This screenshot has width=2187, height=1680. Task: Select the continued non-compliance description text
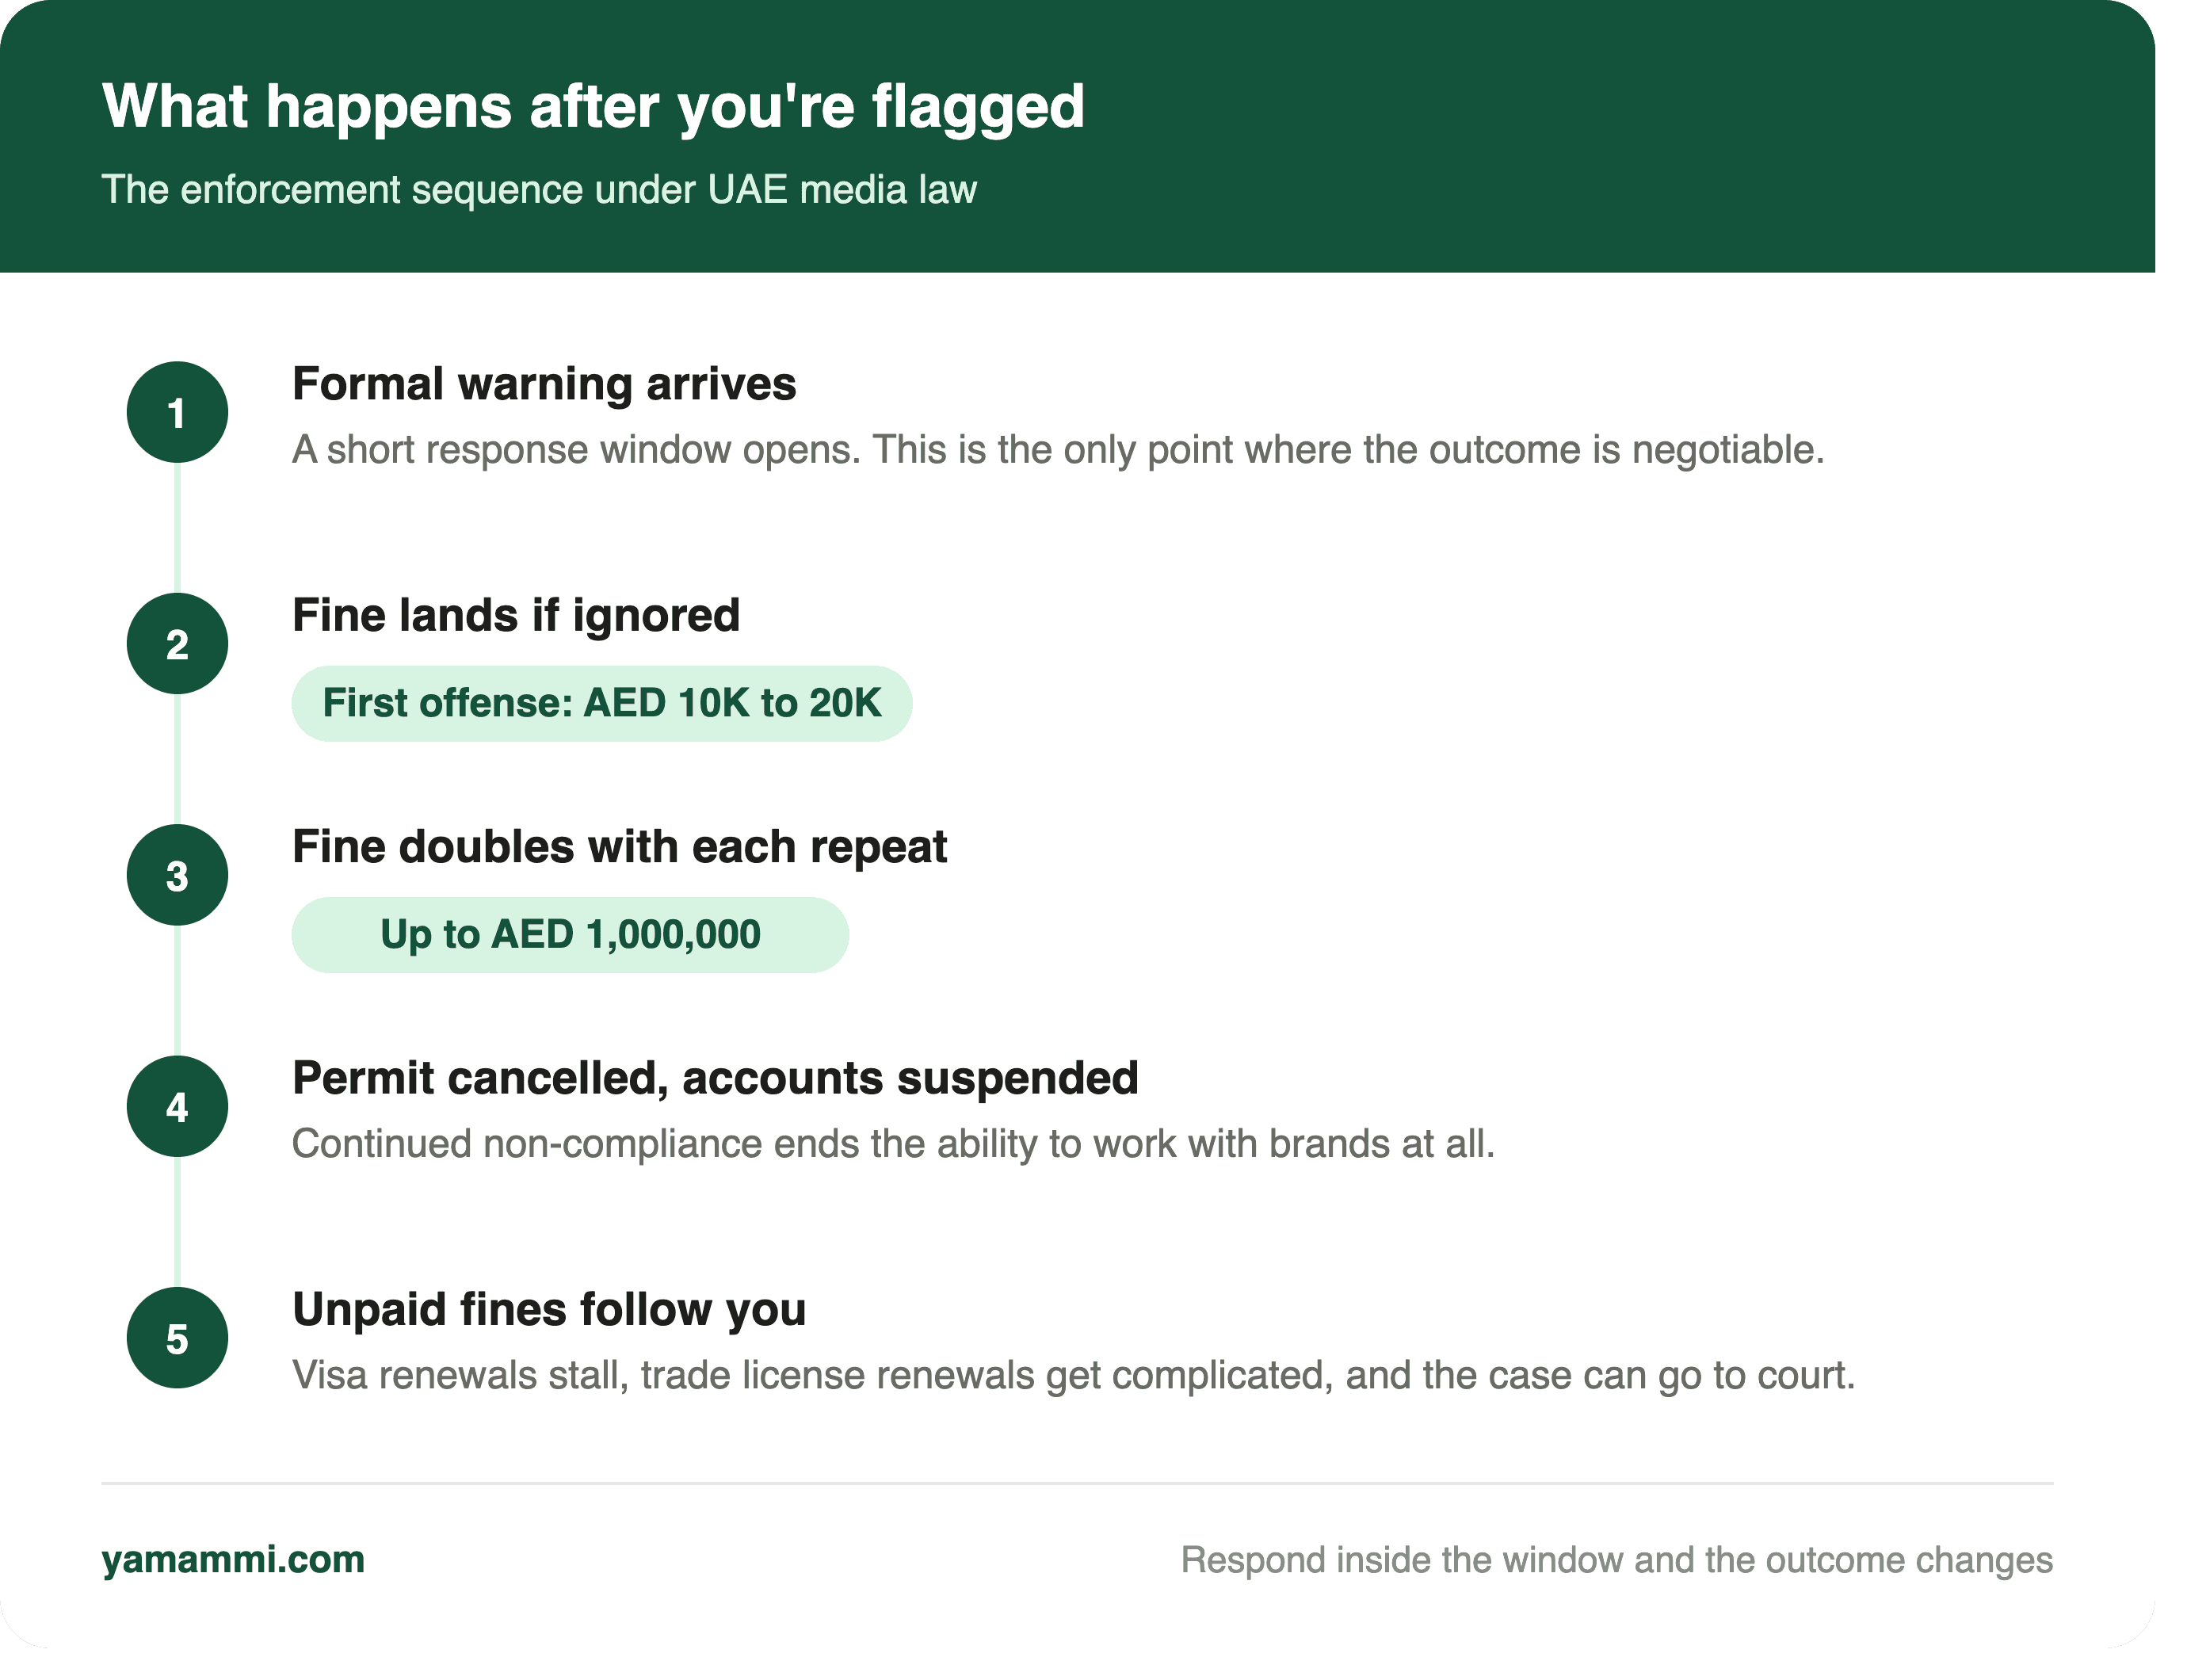893,1144
